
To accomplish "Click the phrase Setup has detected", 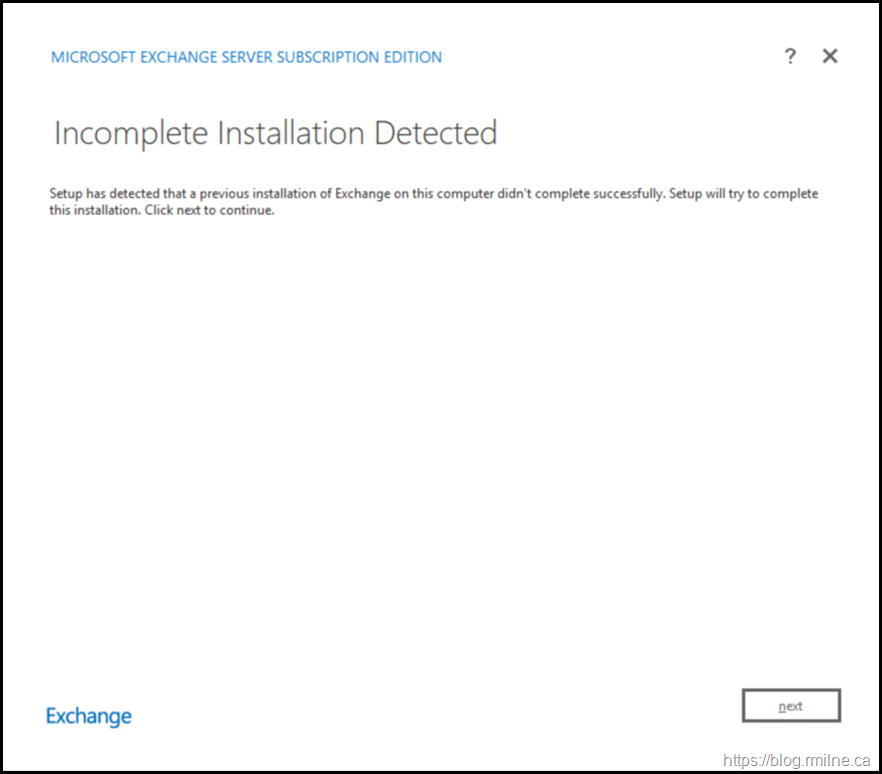I will point(96,194).
